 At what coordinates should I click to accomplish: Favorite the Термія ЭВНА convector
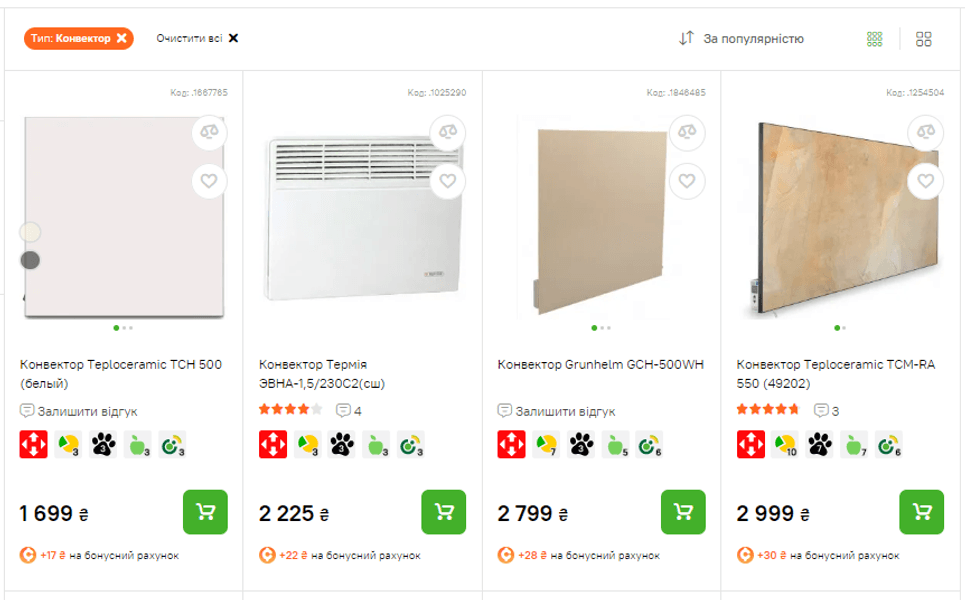point(447,181)
